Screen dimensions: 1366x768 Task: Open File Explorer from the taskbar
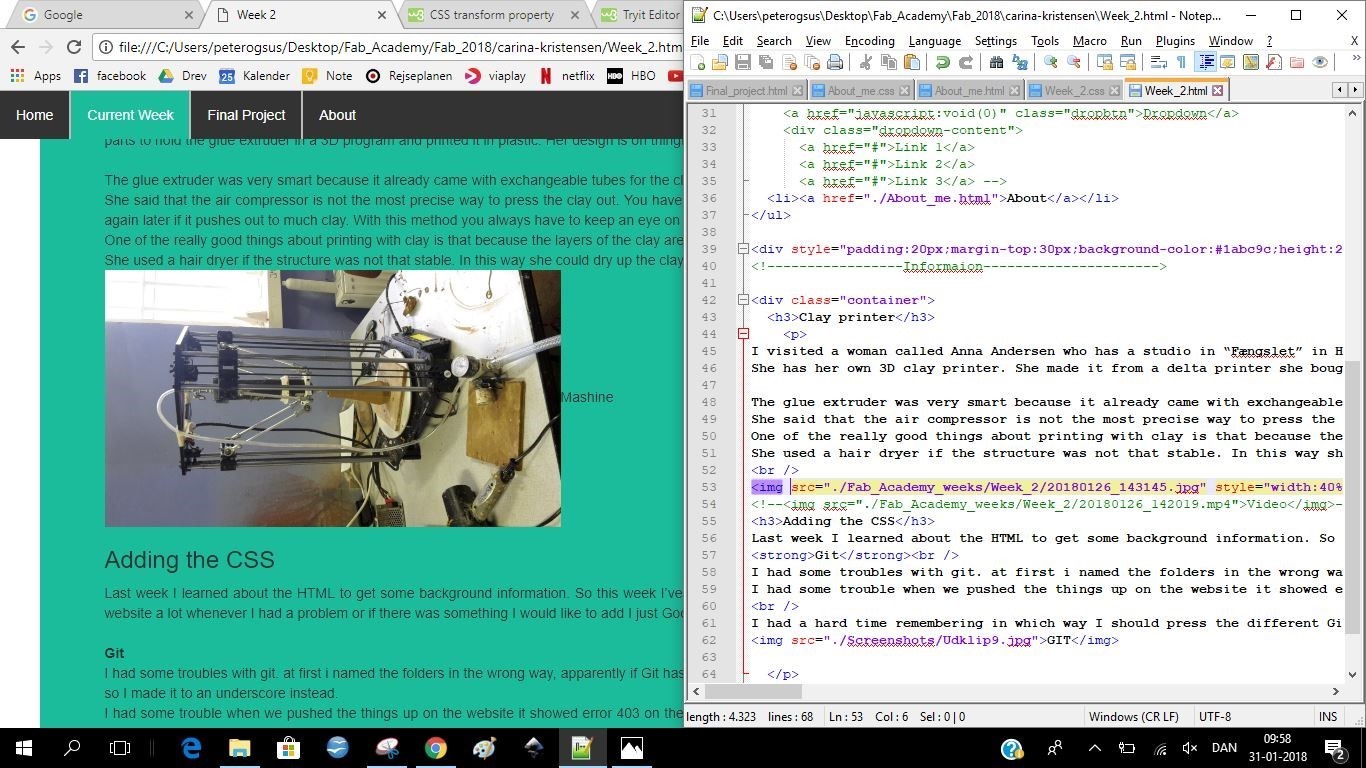pos(239,748)
